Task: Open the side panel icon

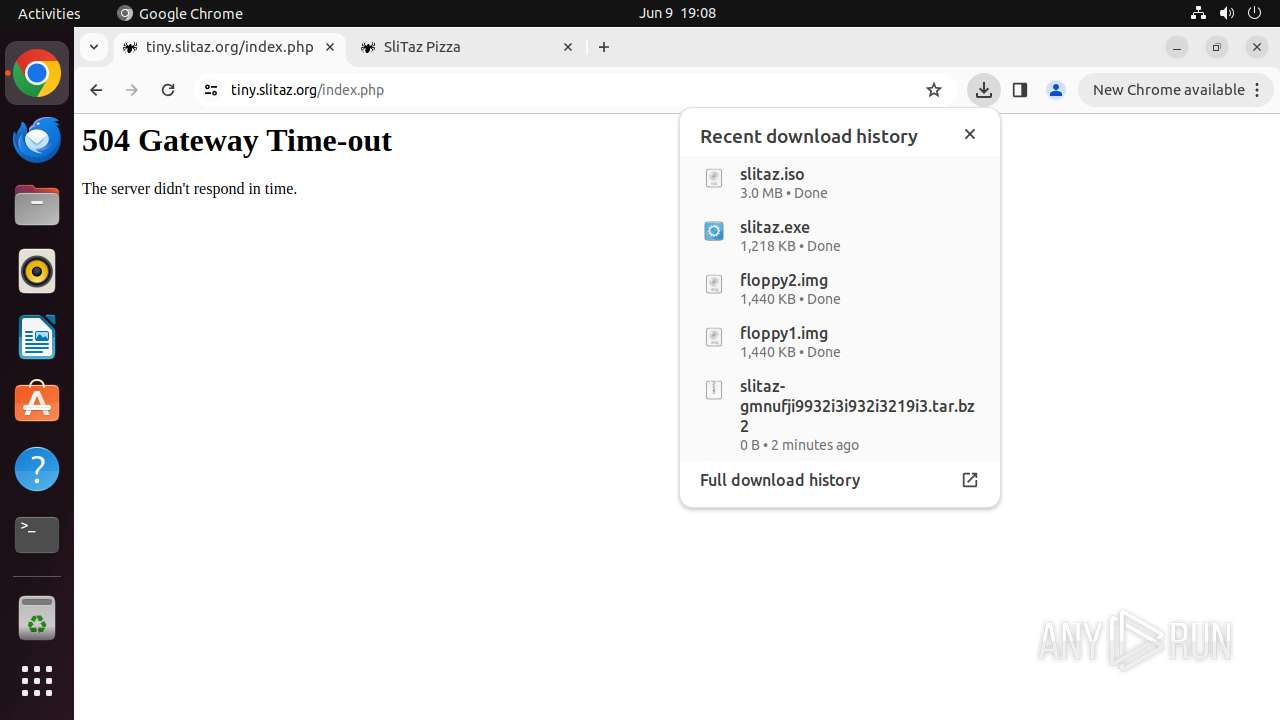Action: coord(1020,90)
